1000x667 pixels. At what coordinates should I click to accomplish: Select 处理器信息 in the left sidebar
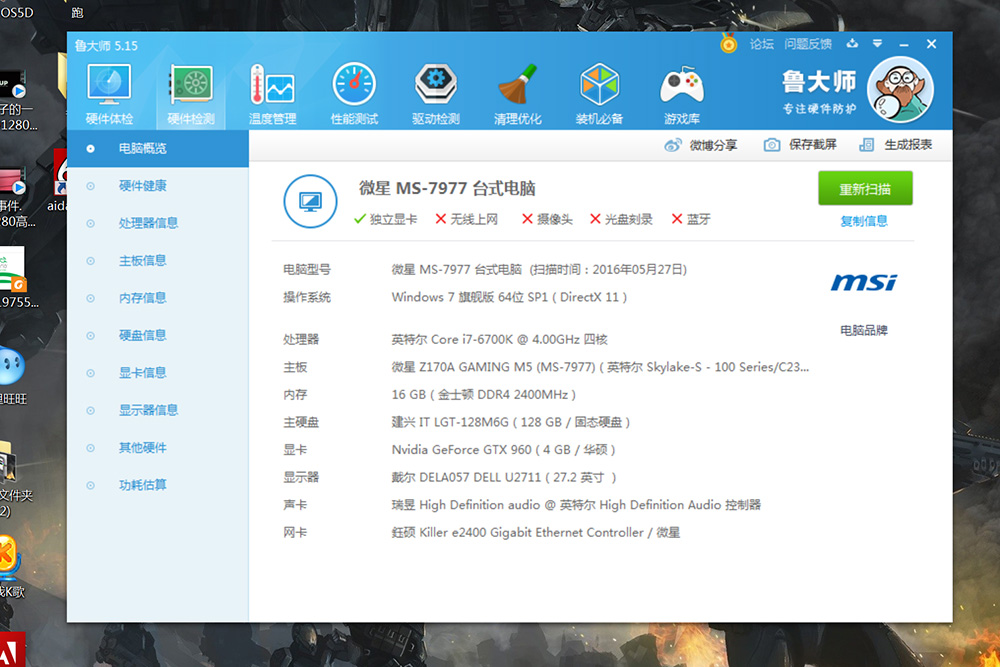148,223
